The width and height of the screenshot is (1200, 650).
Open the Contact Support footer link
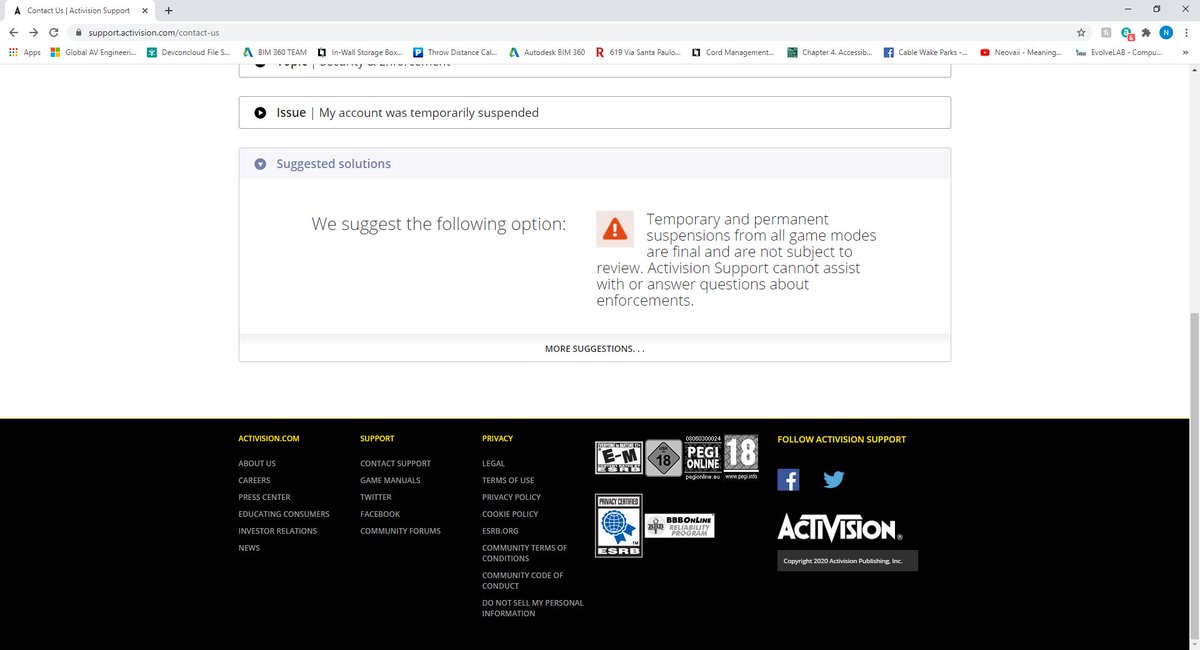click(396, 464)
